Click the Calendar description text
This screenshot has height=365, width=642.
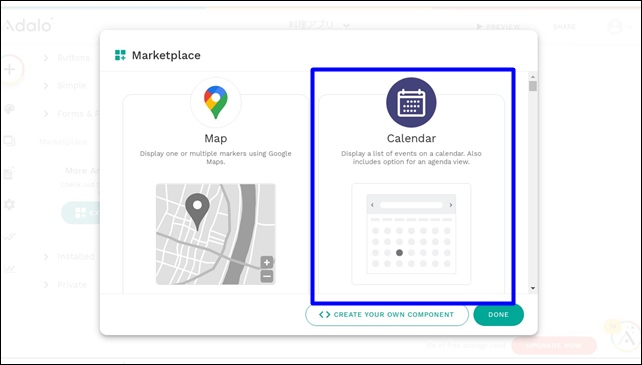pos(411,158)
